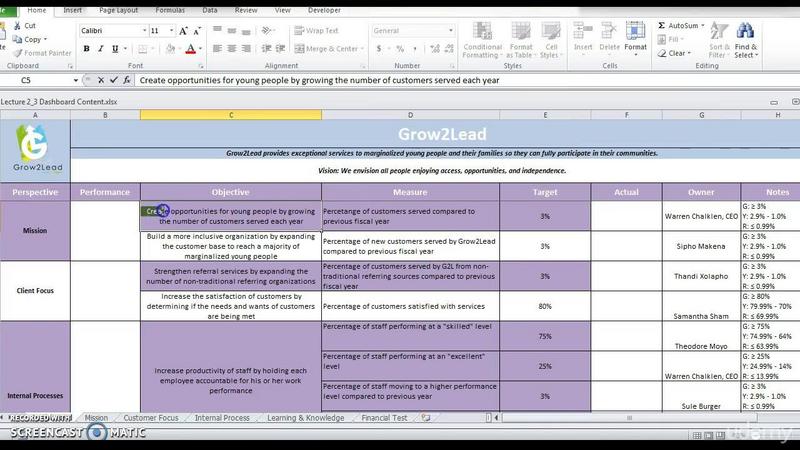Viewport: 800px width, 450px height.
Task: Click the Insert Function fx icon
Action: [x=127, y=80]
